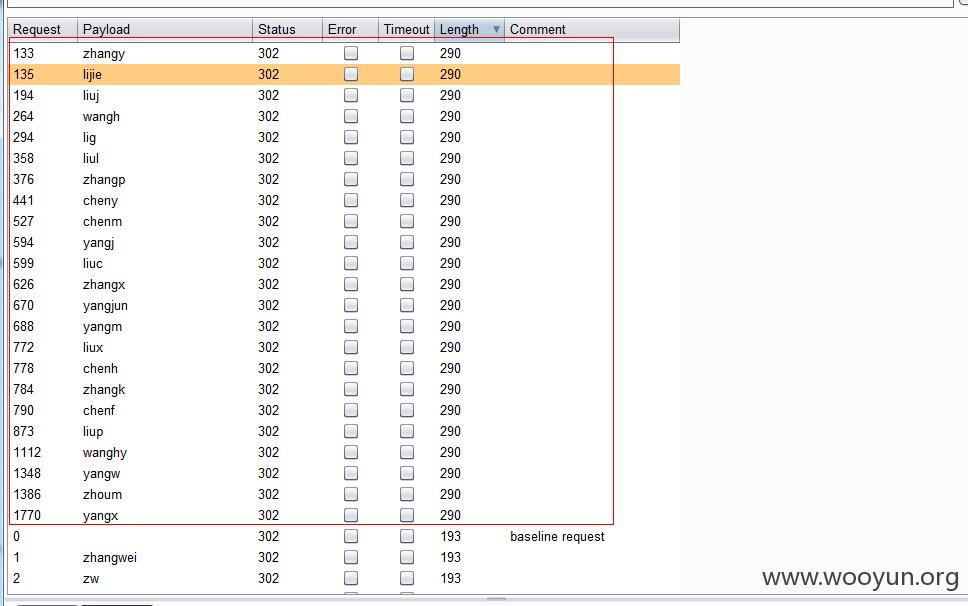Click length value 193 for zhangwei

click(450, 557)
